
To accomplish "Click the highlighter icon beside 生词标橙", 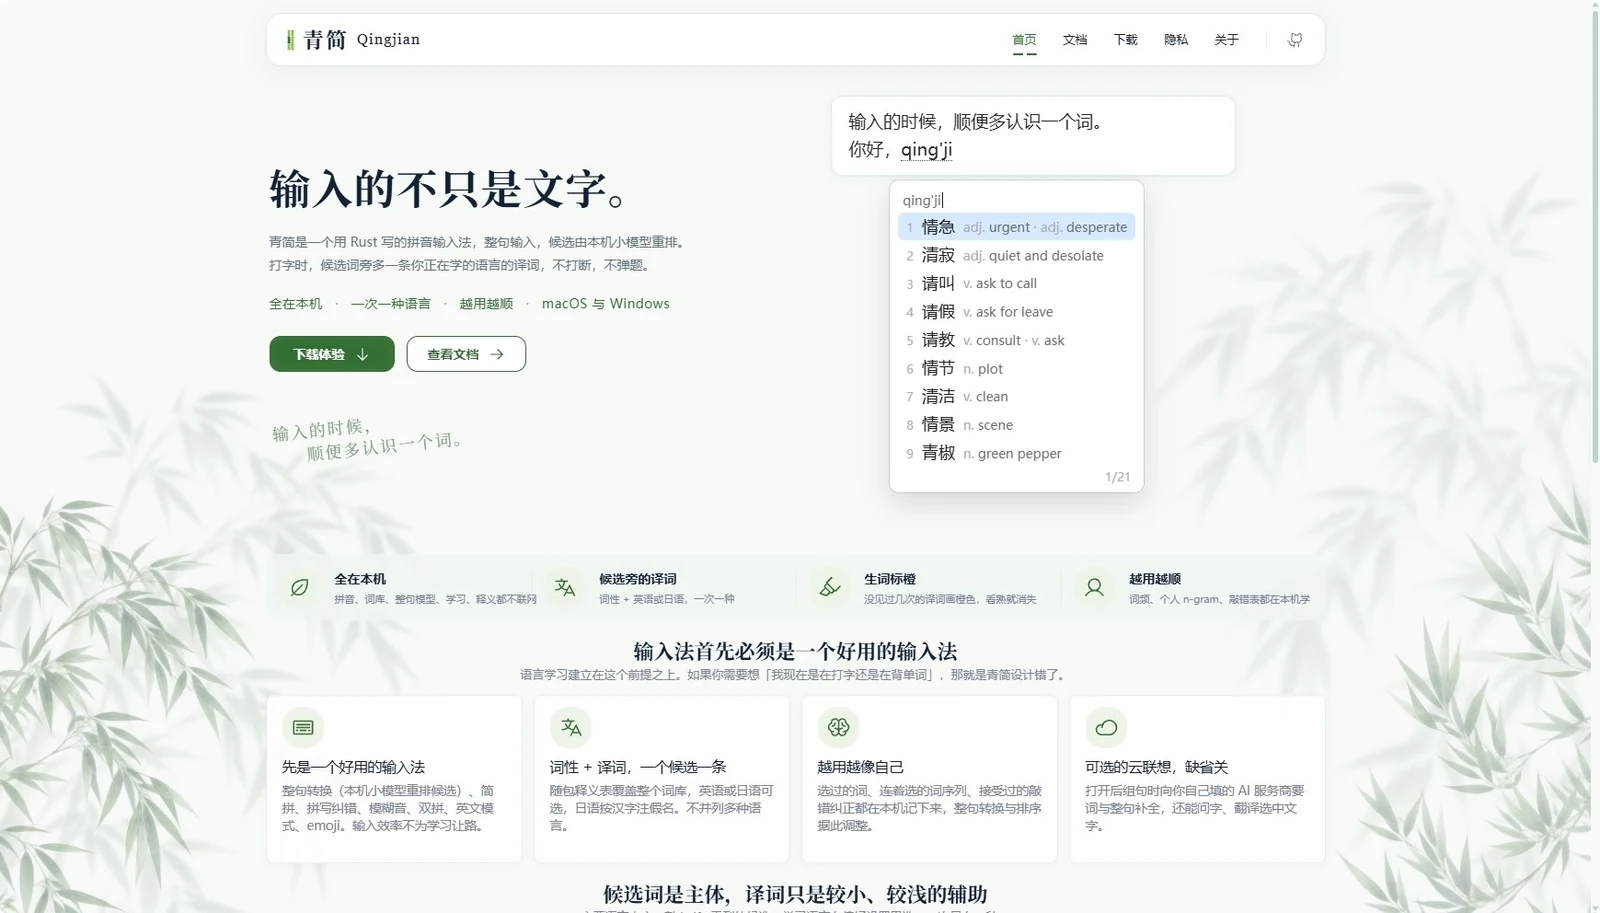I will click(830, 588).
